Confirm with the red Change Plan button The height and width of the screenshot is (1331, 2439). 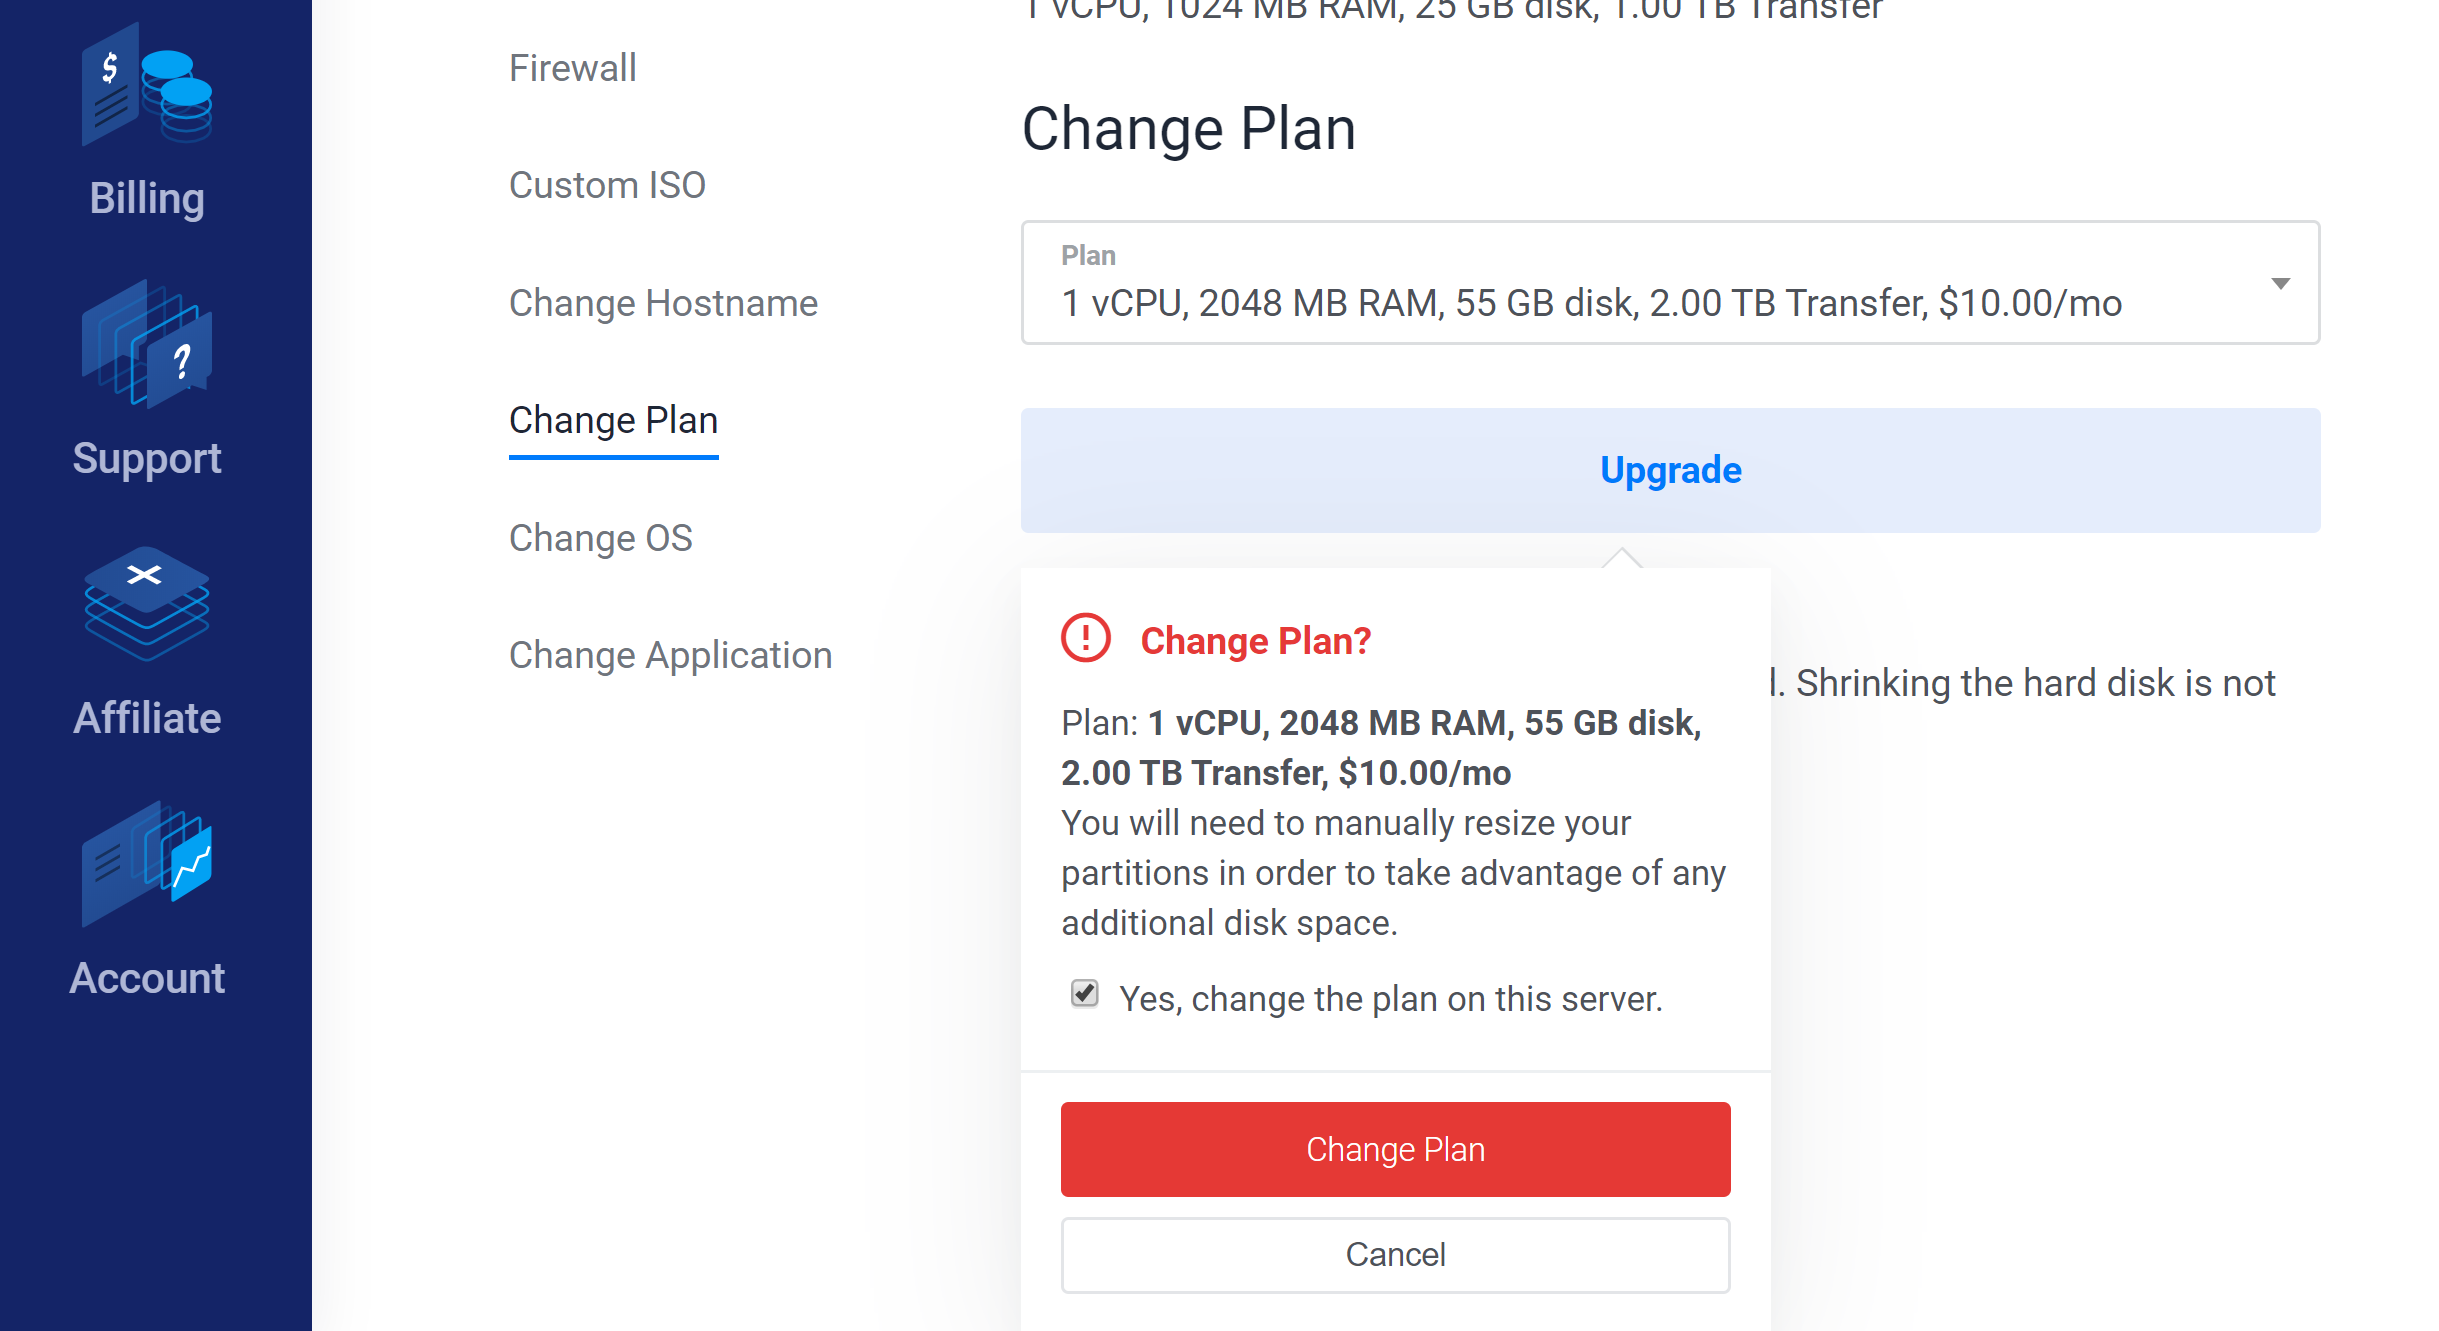(1395, 1150)
